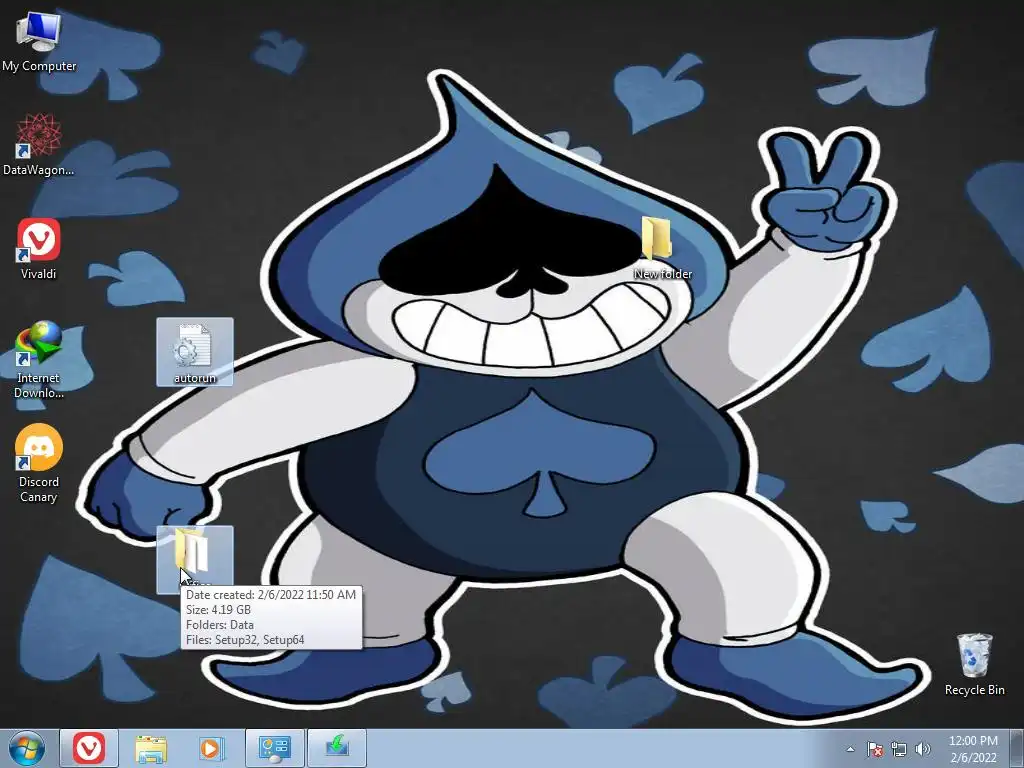
Task: Open the Windows Start menu orb
Action: pyautogui.click(x=27, y=748)
